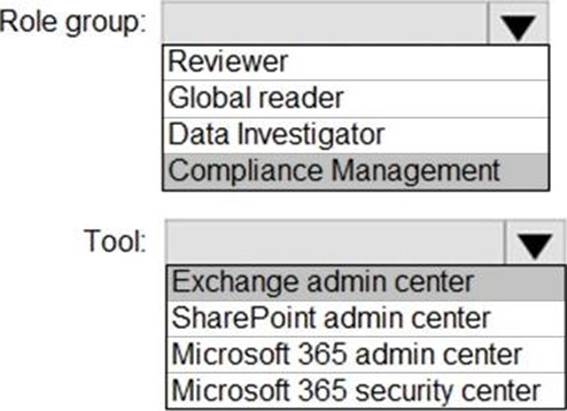Switch tool to Microsoft 365 security center
Image resolution: width=567 pixels, height=411 pixels.
tap(366, 390)
